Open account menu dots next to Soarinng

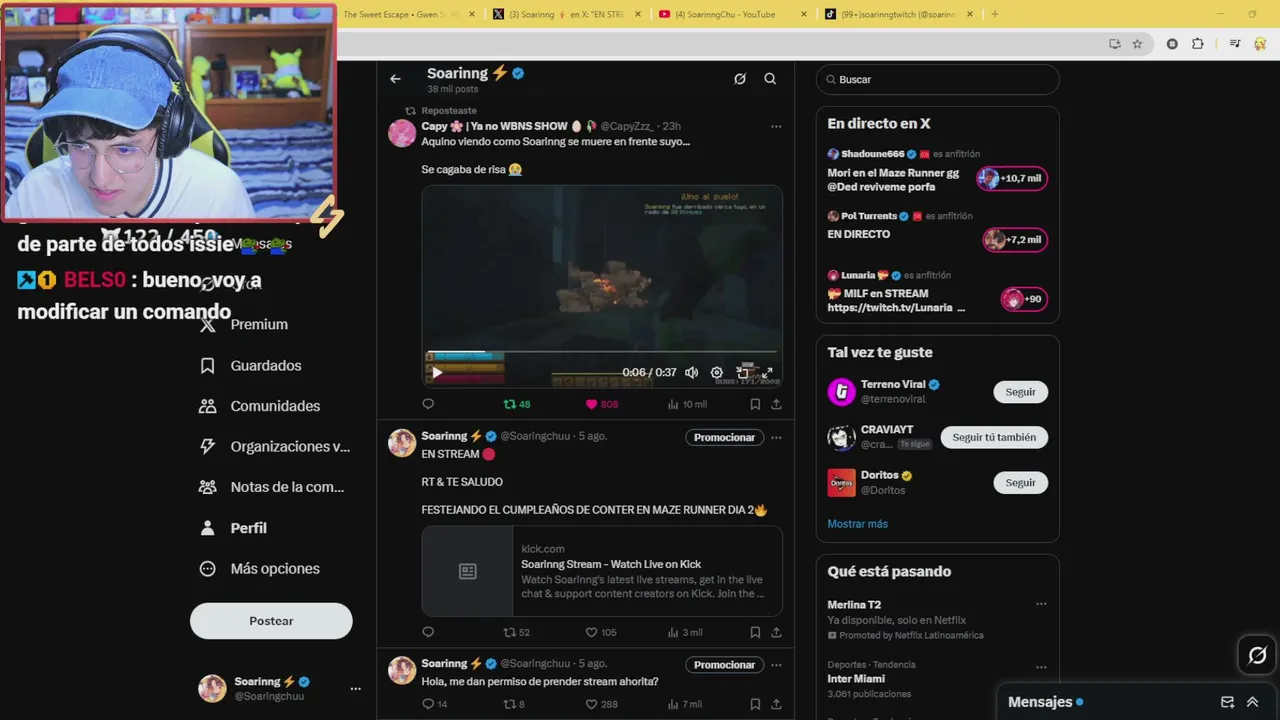pos(355,689)
